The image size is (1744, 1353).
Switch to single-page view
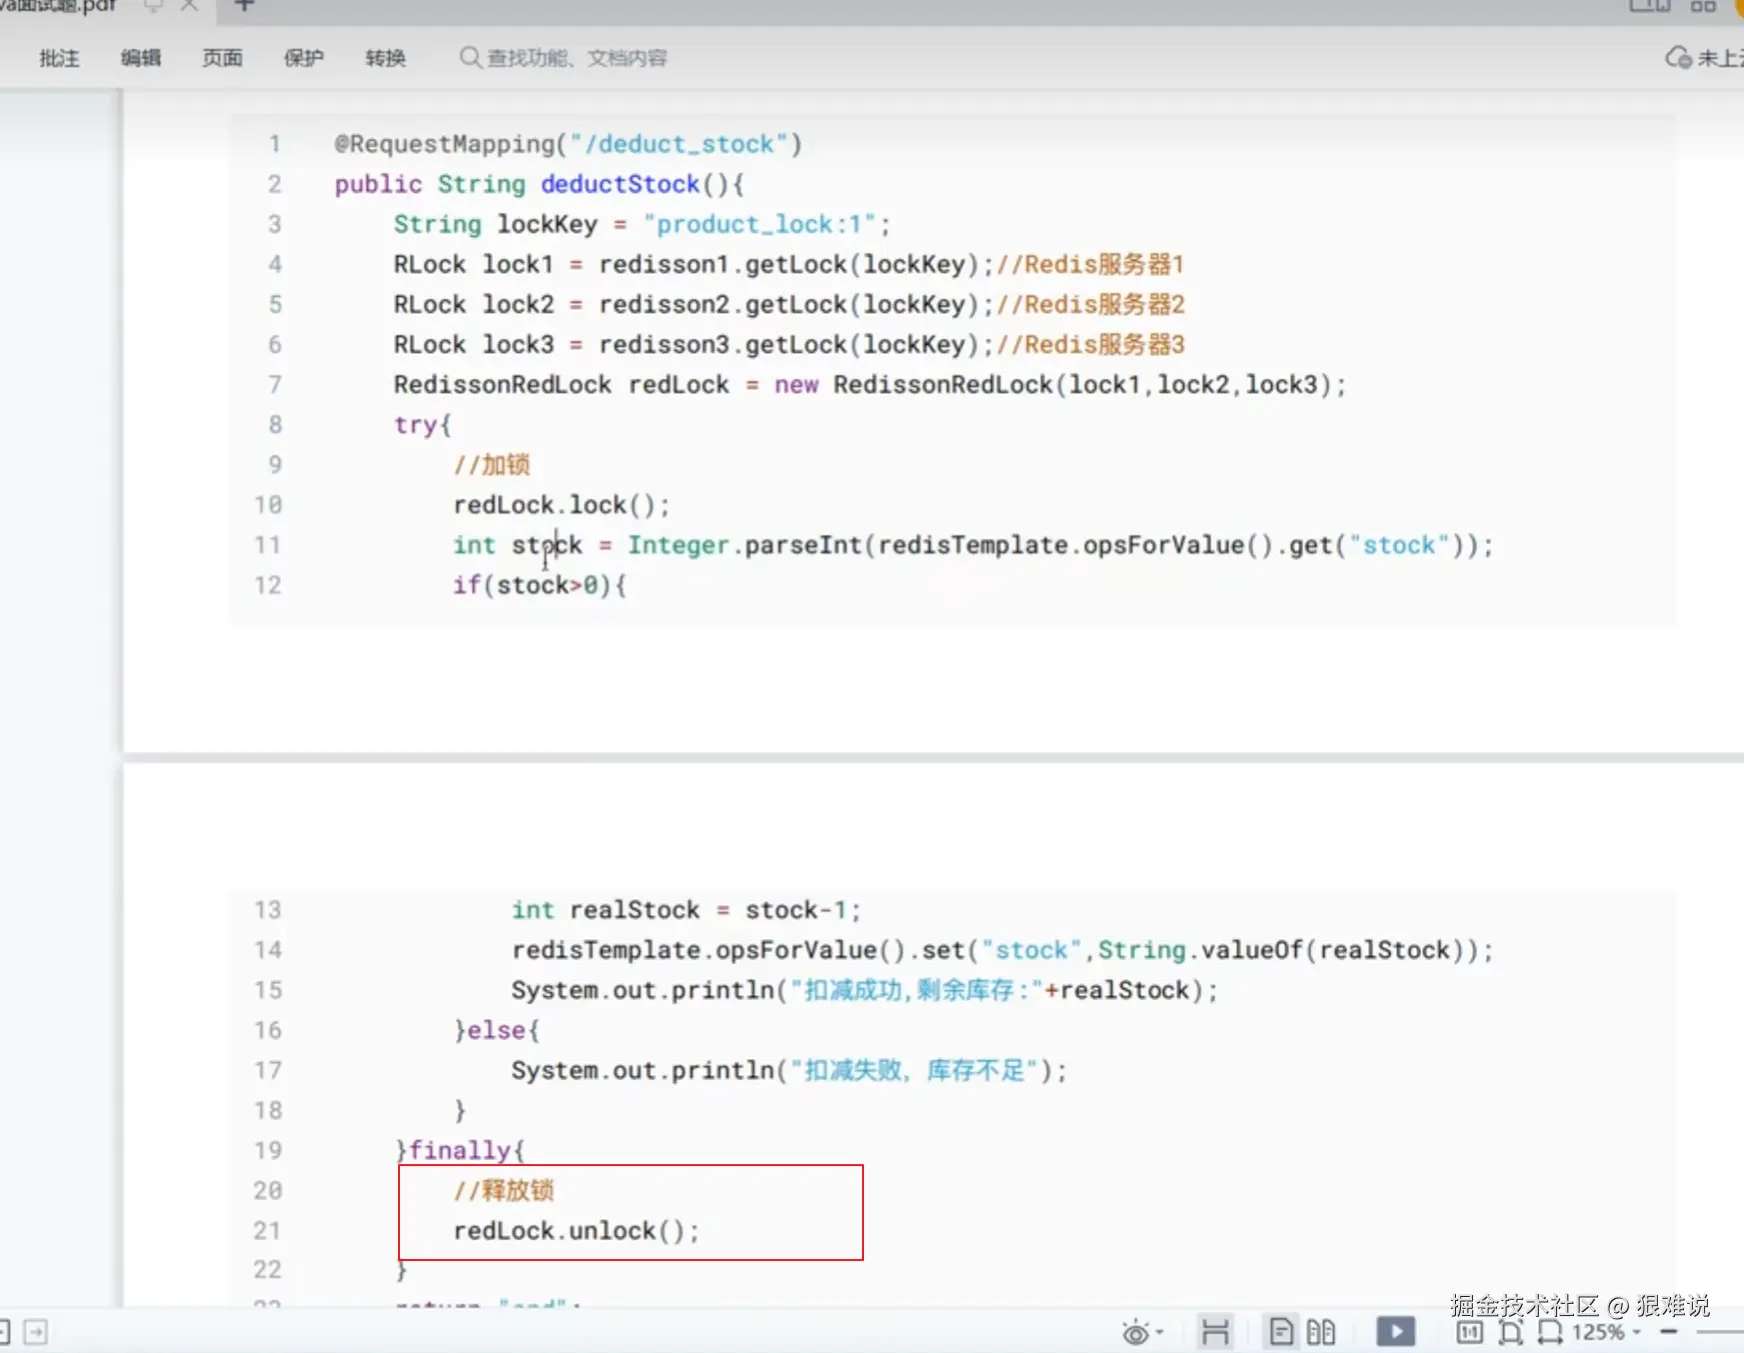click(x=1281, y=1332)
